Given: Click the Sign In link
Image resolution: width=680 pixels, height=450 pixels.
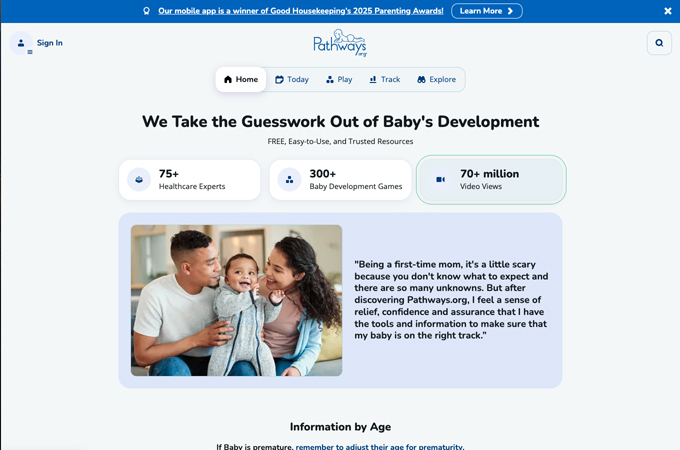Looking at the screenshot, I should click(49, 43).
